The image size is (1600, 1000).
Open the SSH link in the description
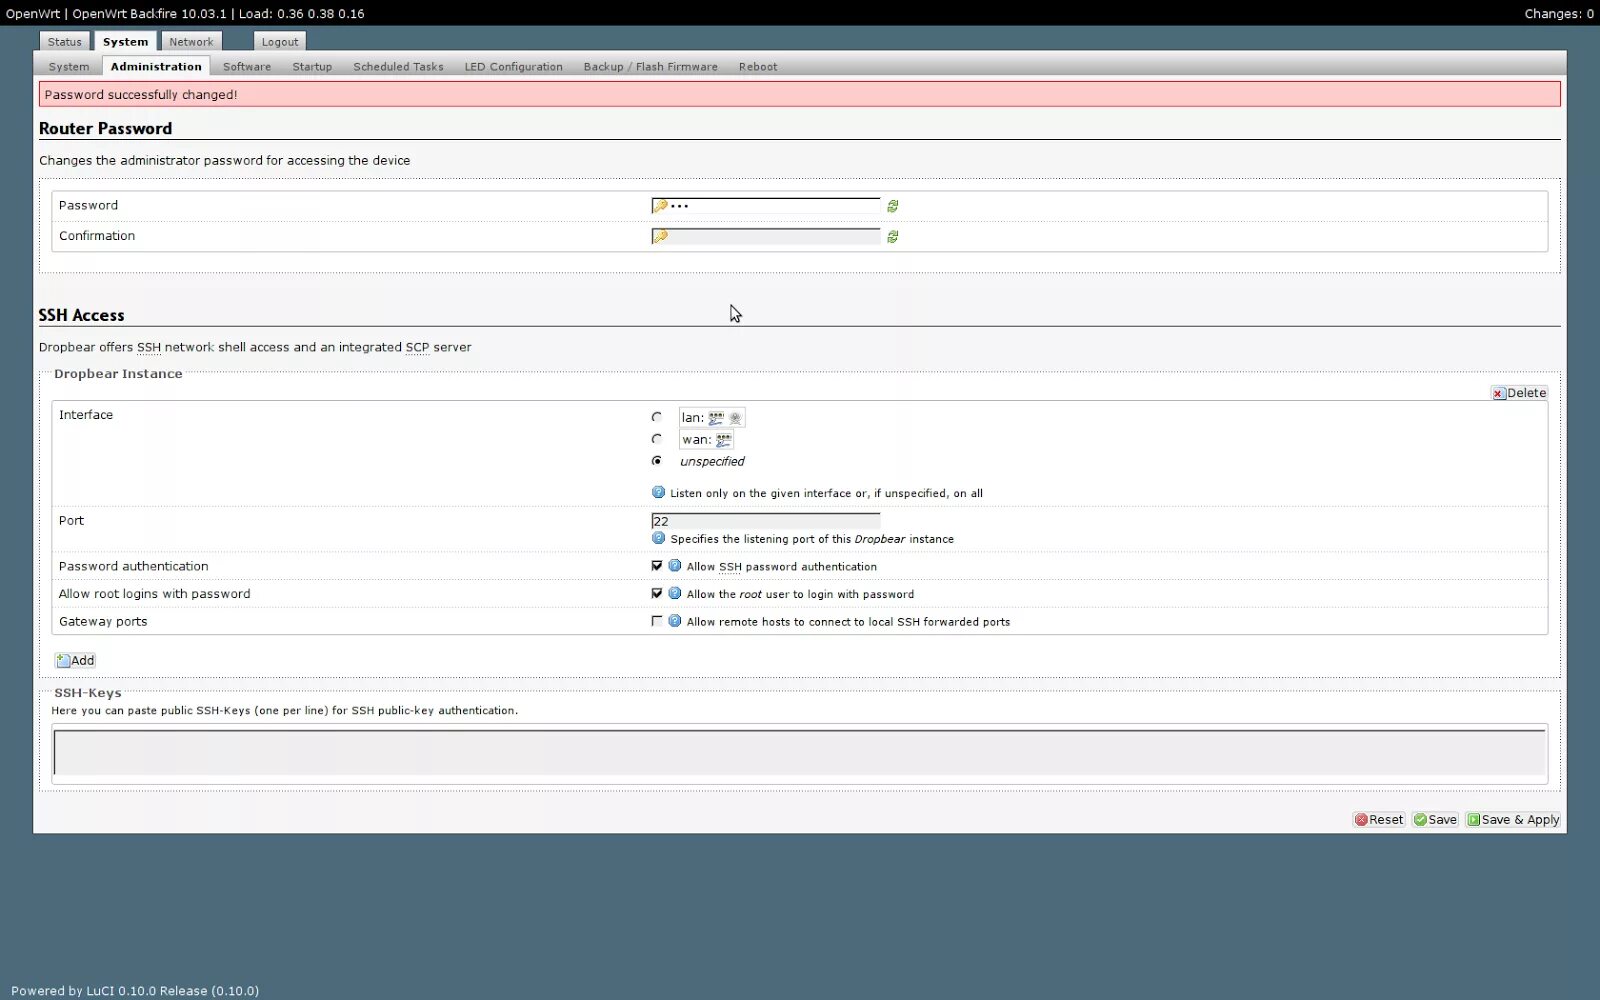point(148,347)
